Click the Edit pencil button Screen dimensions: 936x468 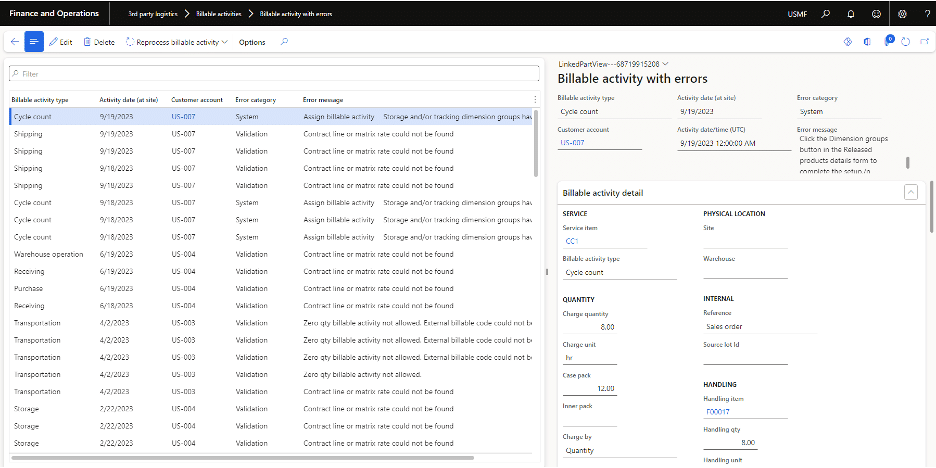click(x=60, y=42)
